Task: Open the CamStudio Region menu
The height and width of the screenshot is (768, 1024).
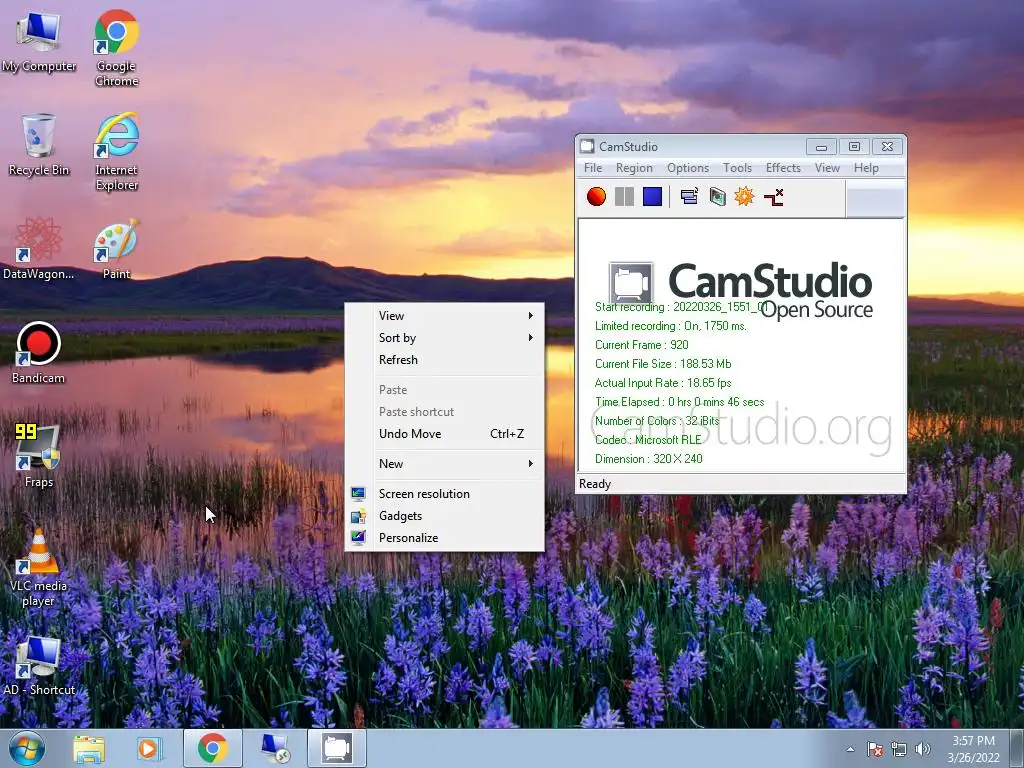Action: point(634,168)
